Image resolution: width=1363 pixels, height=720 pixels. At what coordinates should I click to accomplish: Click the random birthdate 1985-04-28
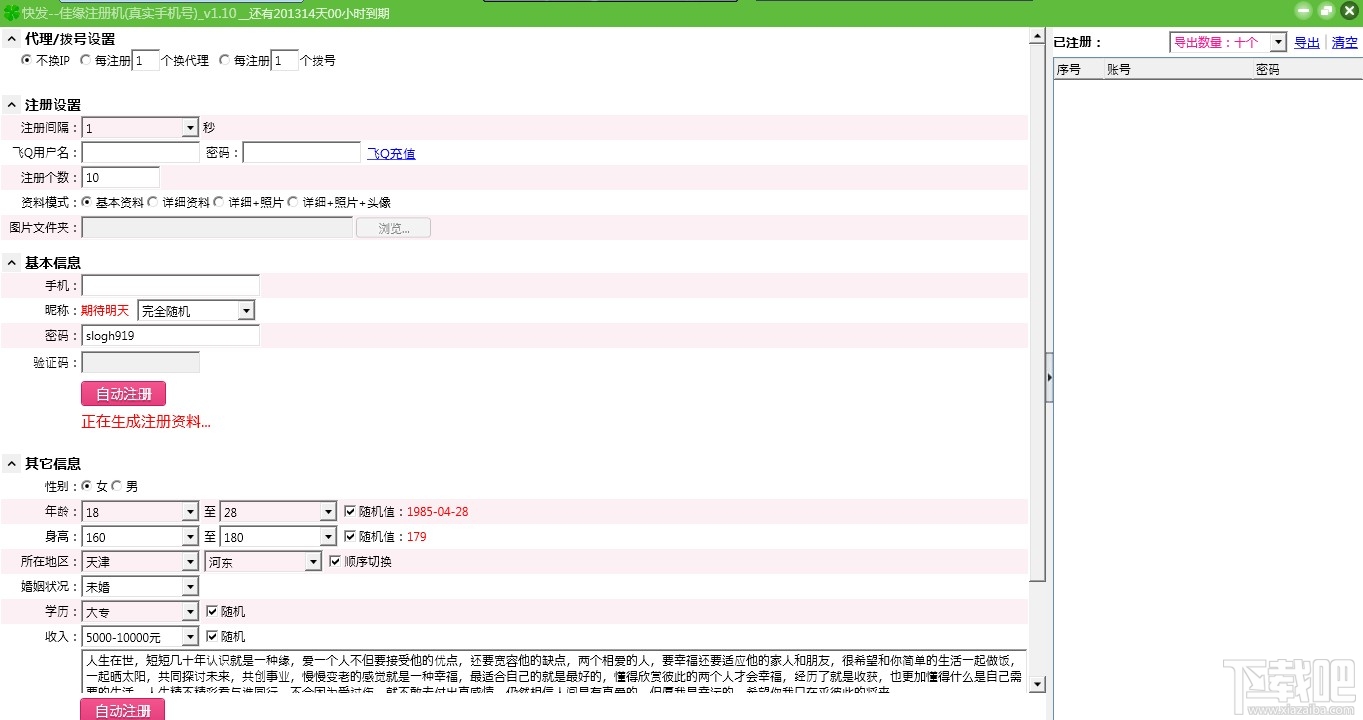437,512
